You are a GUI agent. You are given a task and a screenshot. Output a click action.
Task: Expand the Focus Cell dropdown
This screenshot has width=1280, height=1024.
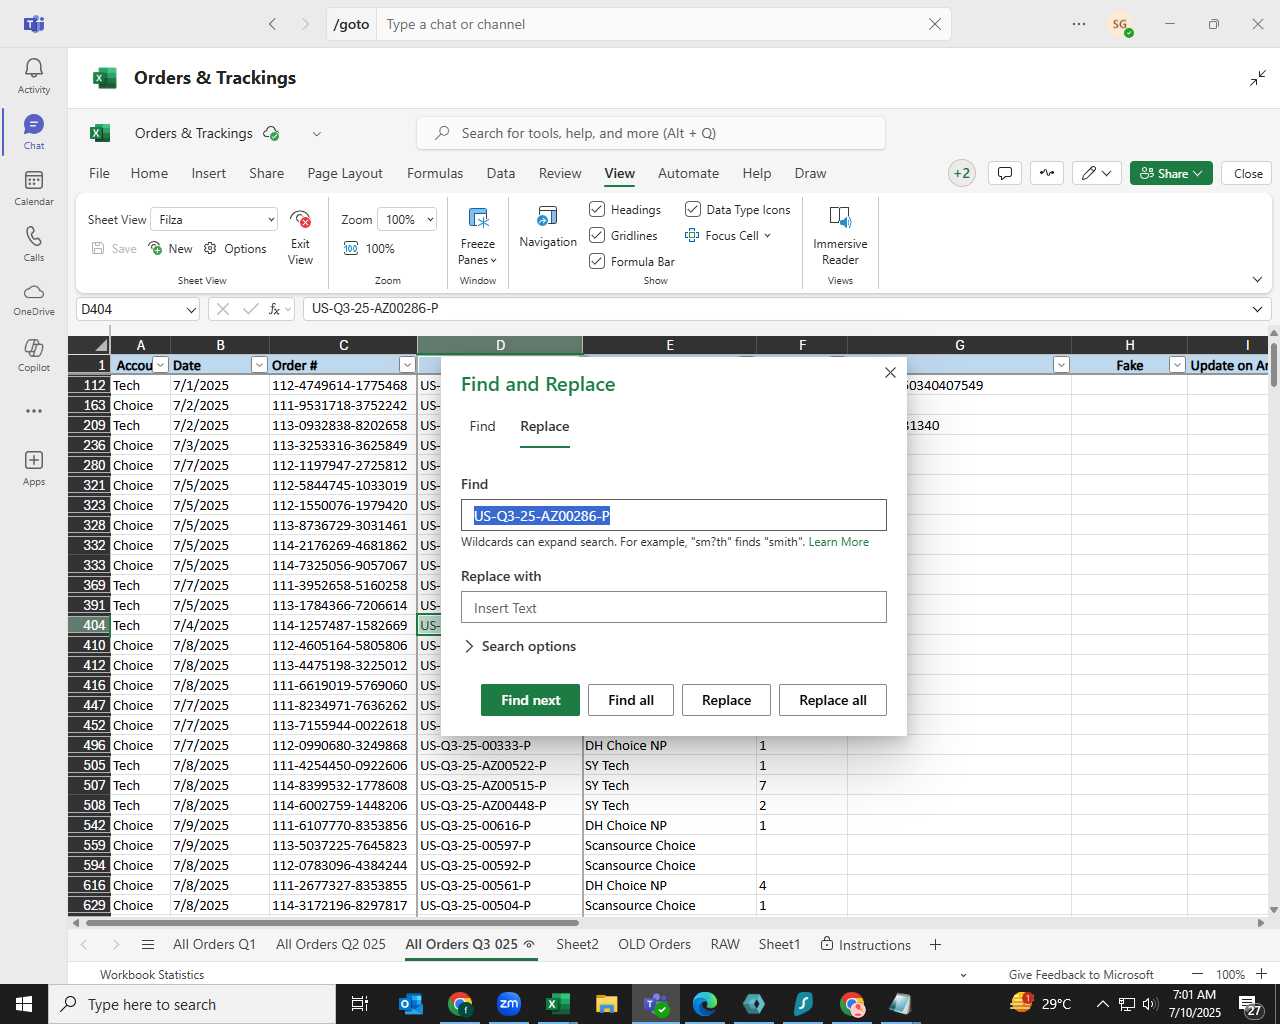click(767, 236)
